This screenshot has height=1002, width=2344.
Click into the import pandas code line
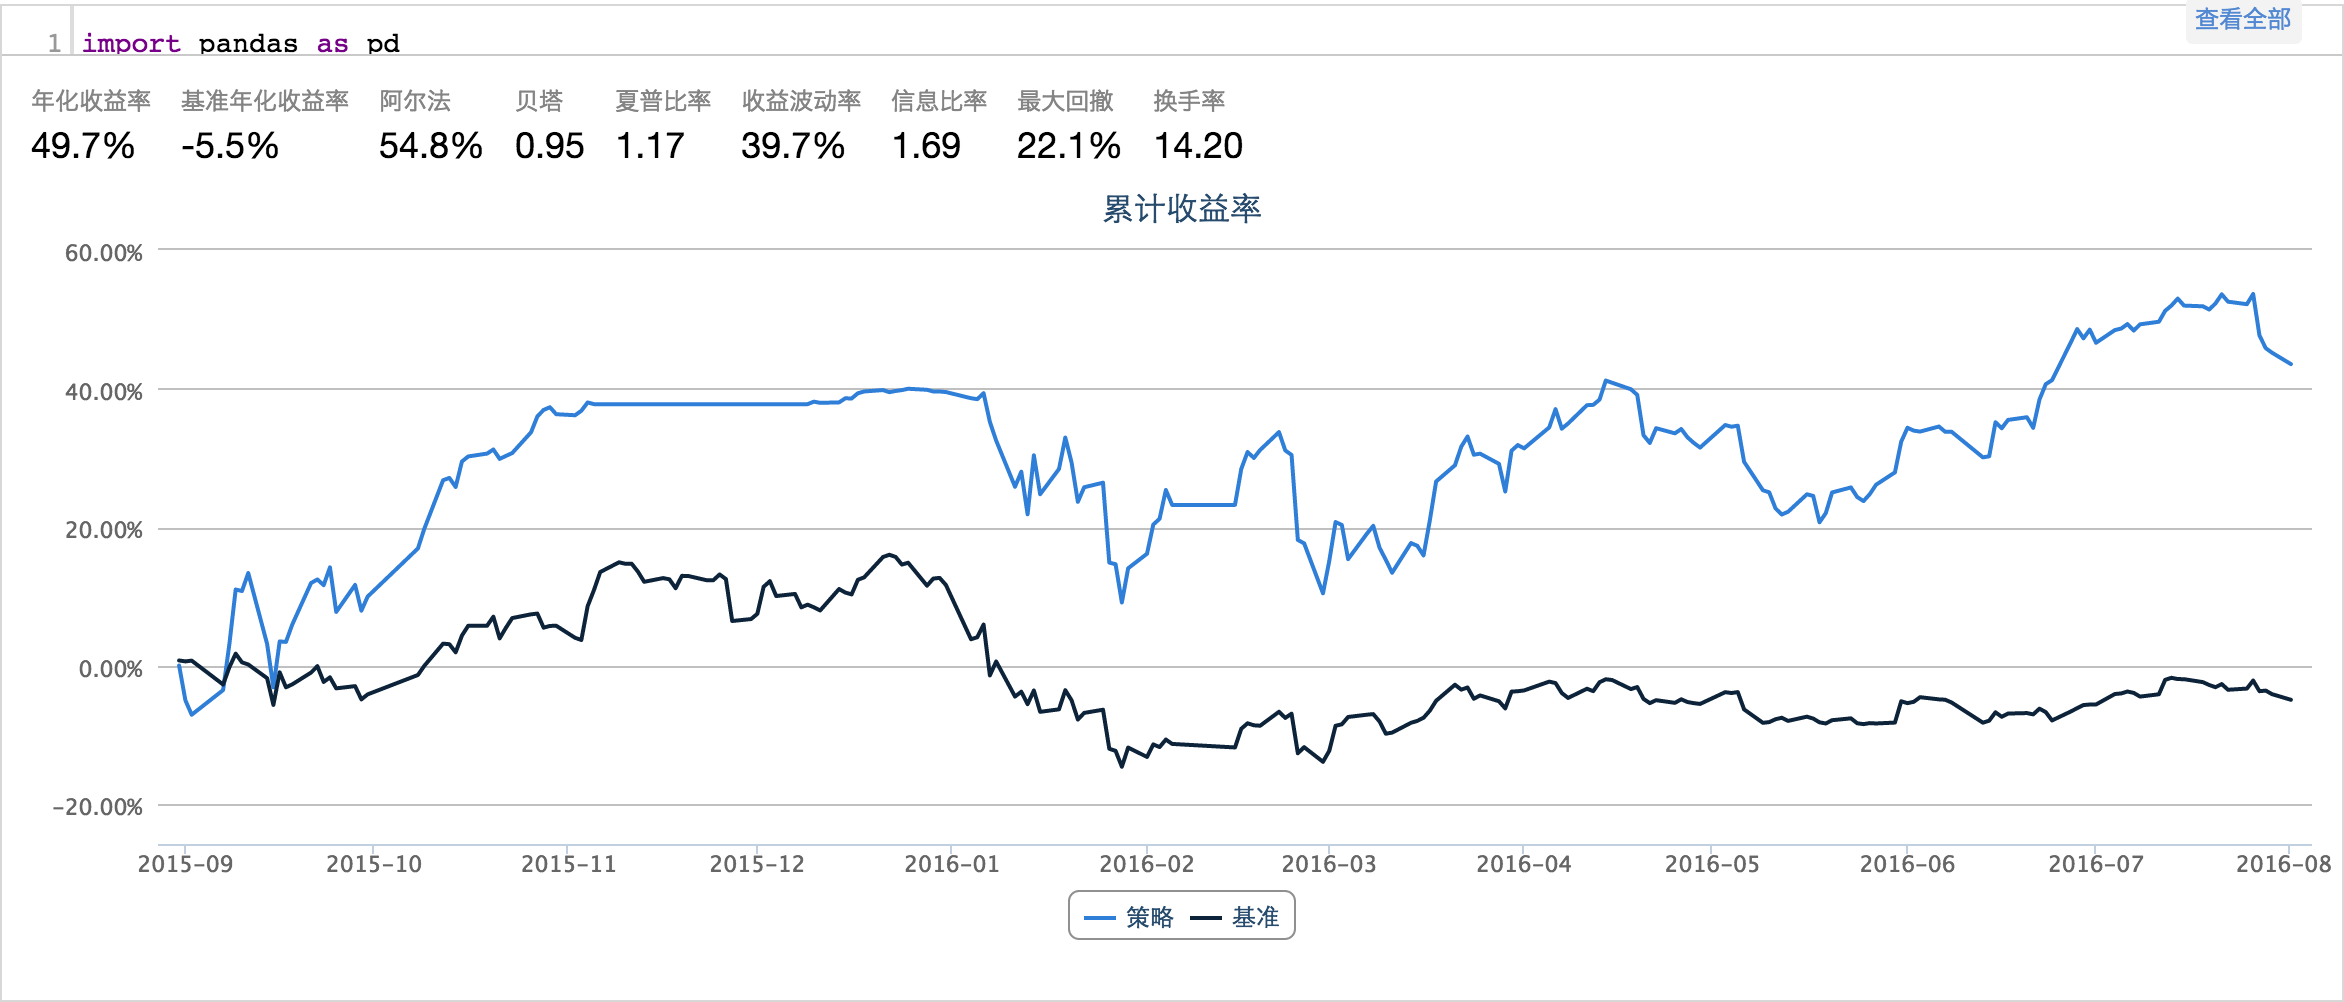pos(240,43)
